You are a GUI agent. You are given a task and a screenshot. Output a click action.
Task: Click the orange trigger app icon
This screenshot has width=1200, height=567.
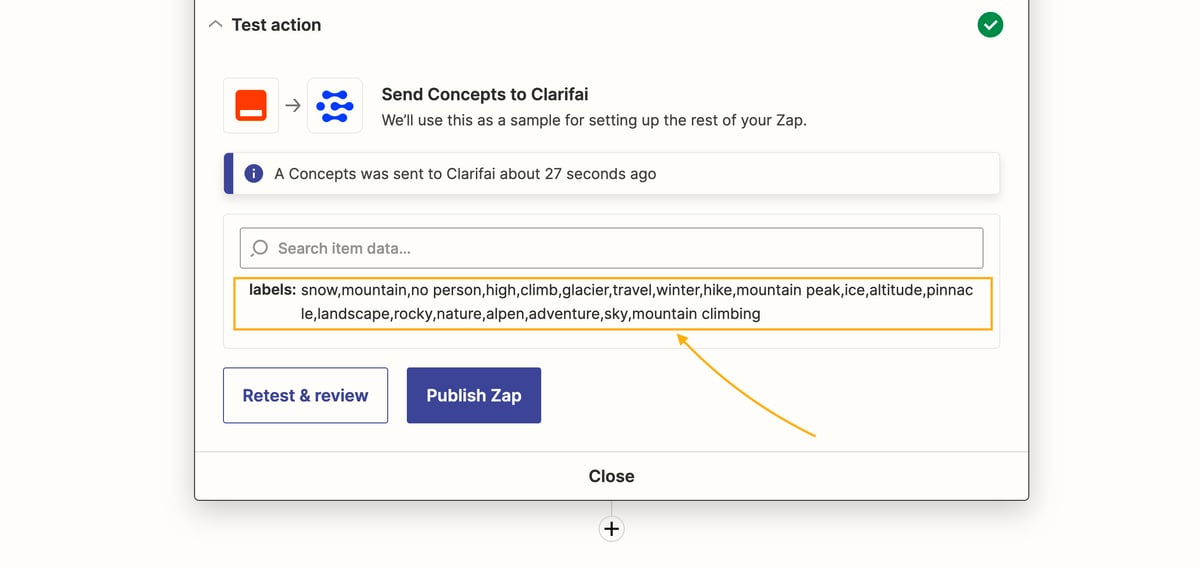251,105
